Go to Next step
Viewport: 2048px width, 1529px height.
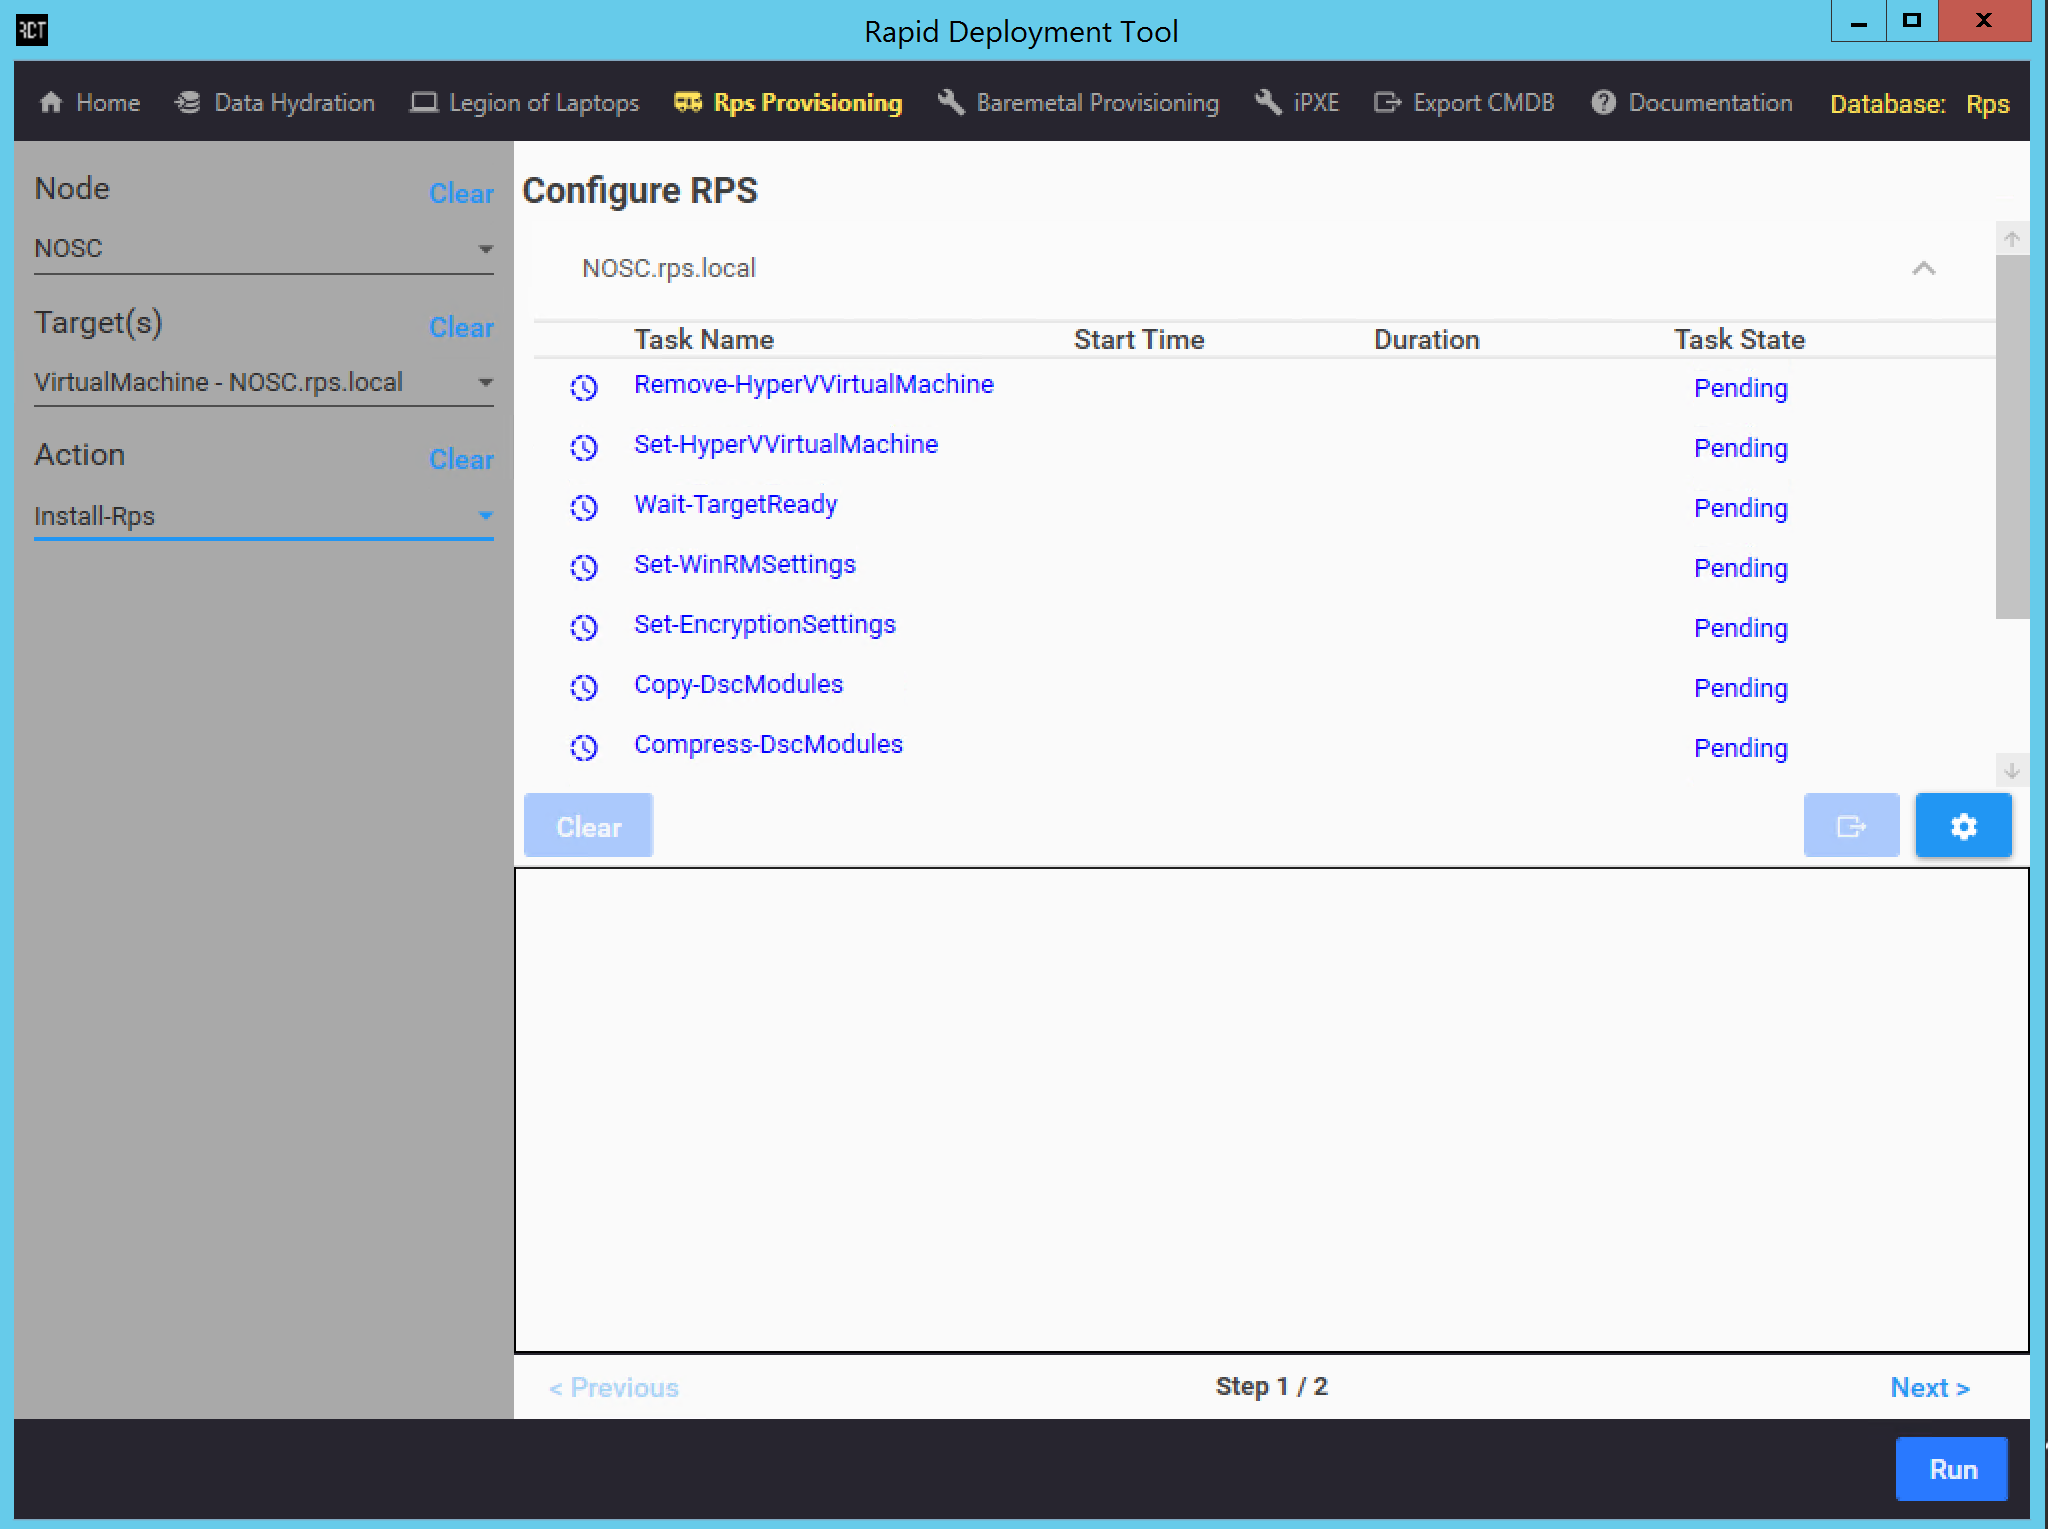pyautogui.click(x=1929, y=1388)
